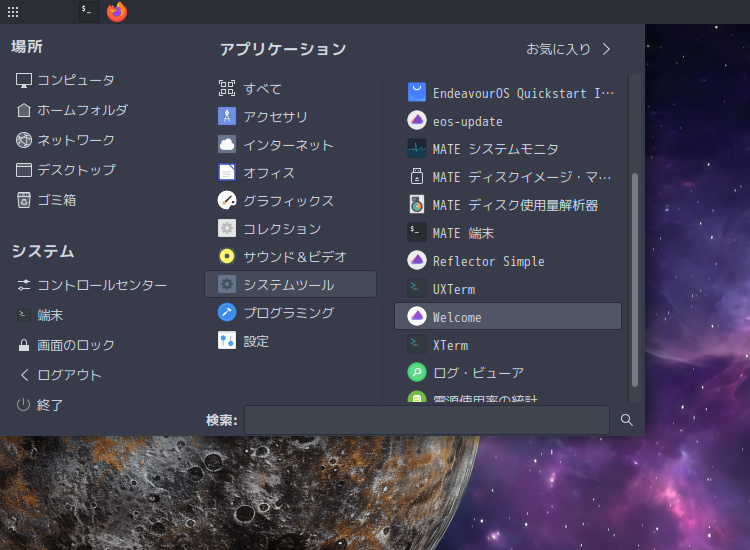Viewport: 750px width, 550px height.
Task: Click the ホームフォルダ house icon
Action: pos(24,110)
